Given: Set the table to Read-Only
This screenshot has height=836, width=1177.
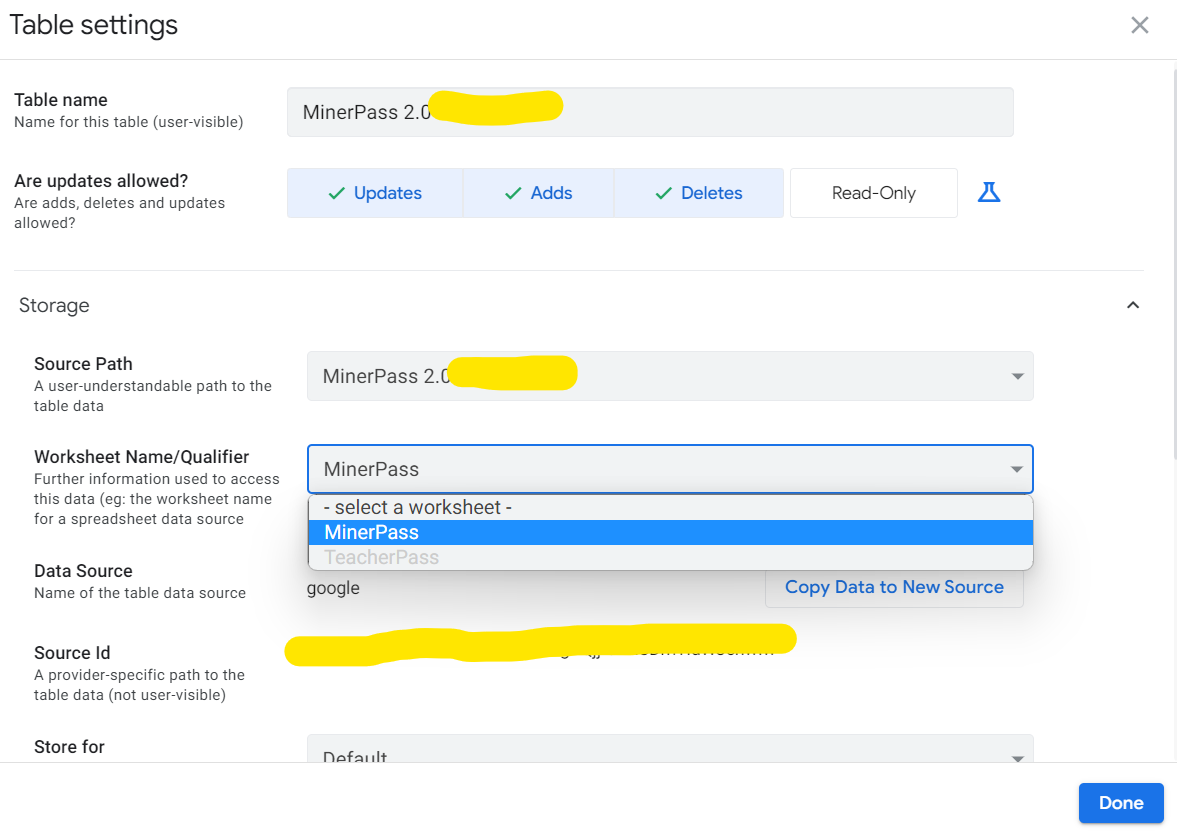Looking at the screenshot, I should tap(873, 193).
